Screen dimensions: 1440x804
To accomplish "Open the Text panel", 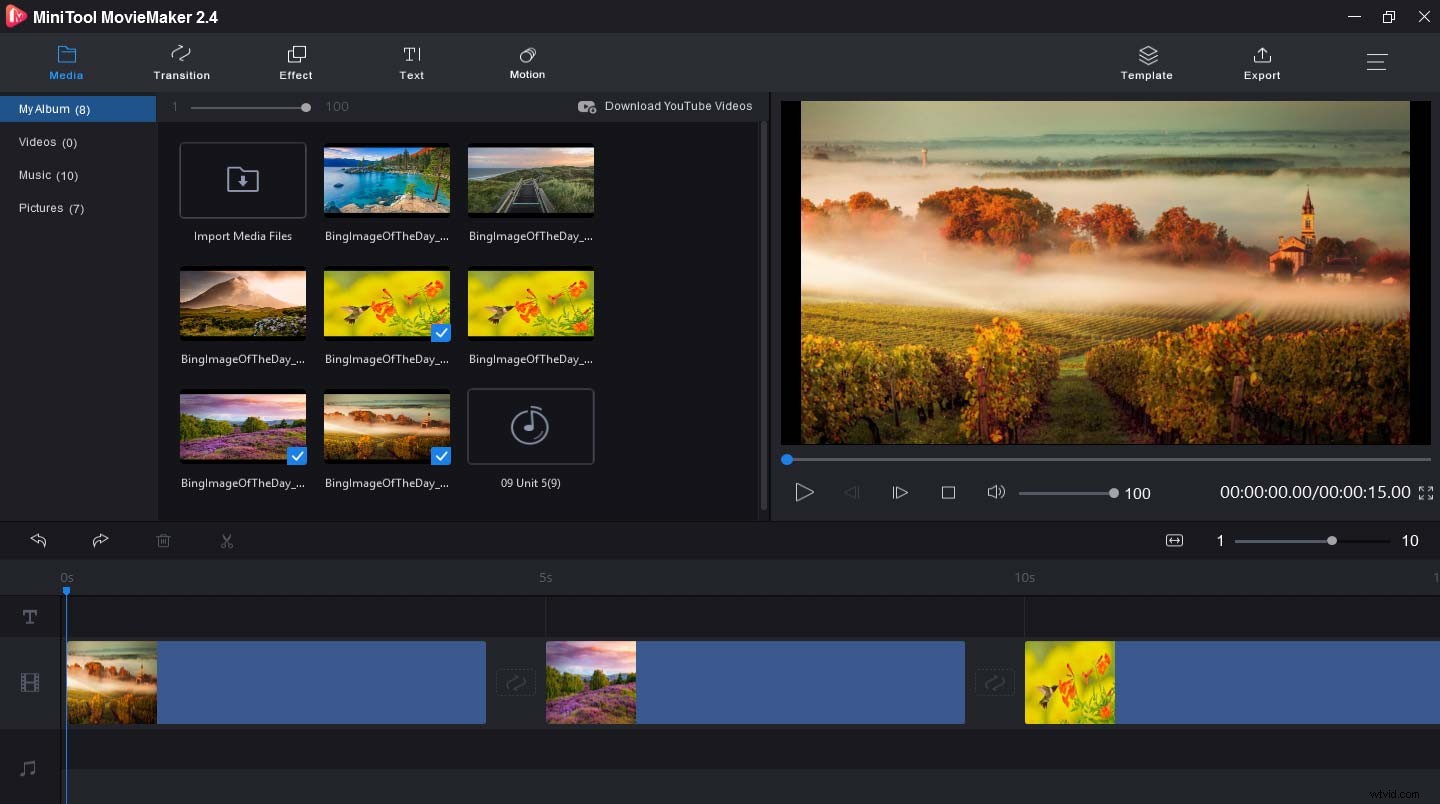I will click(x=411, y=62).
